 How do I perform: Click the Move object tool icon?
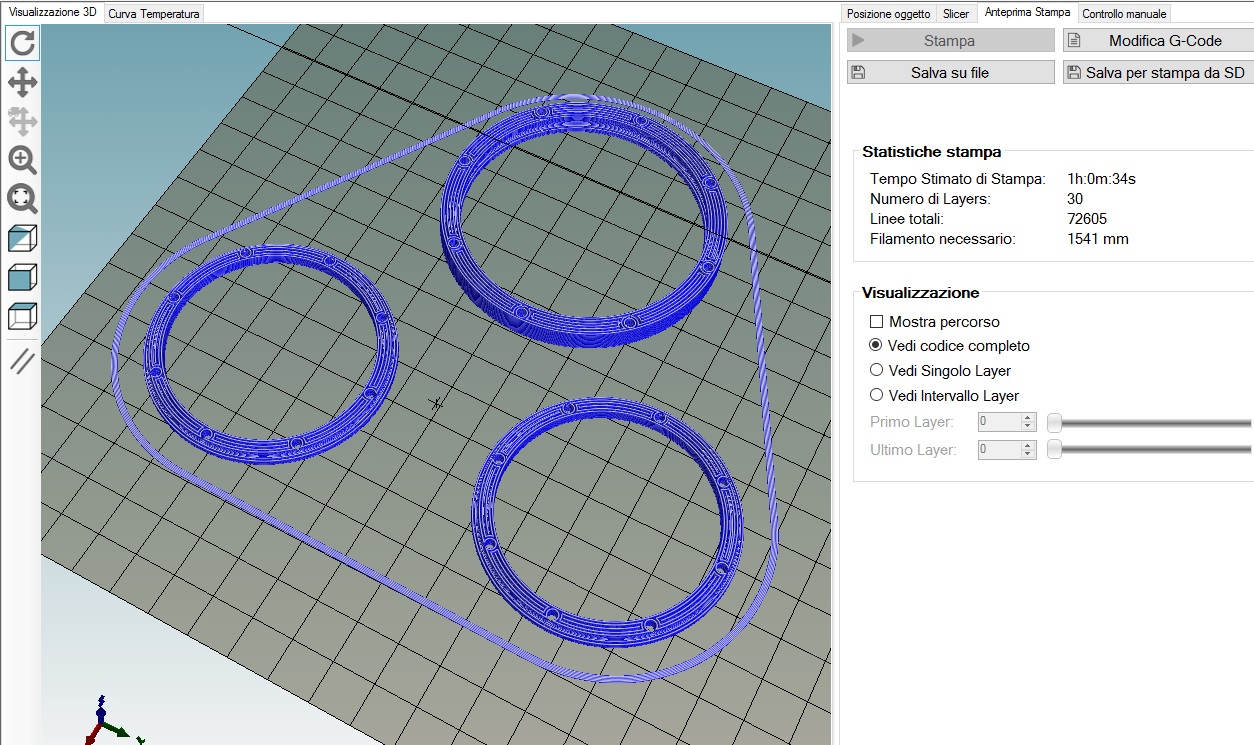coord(22,121)
